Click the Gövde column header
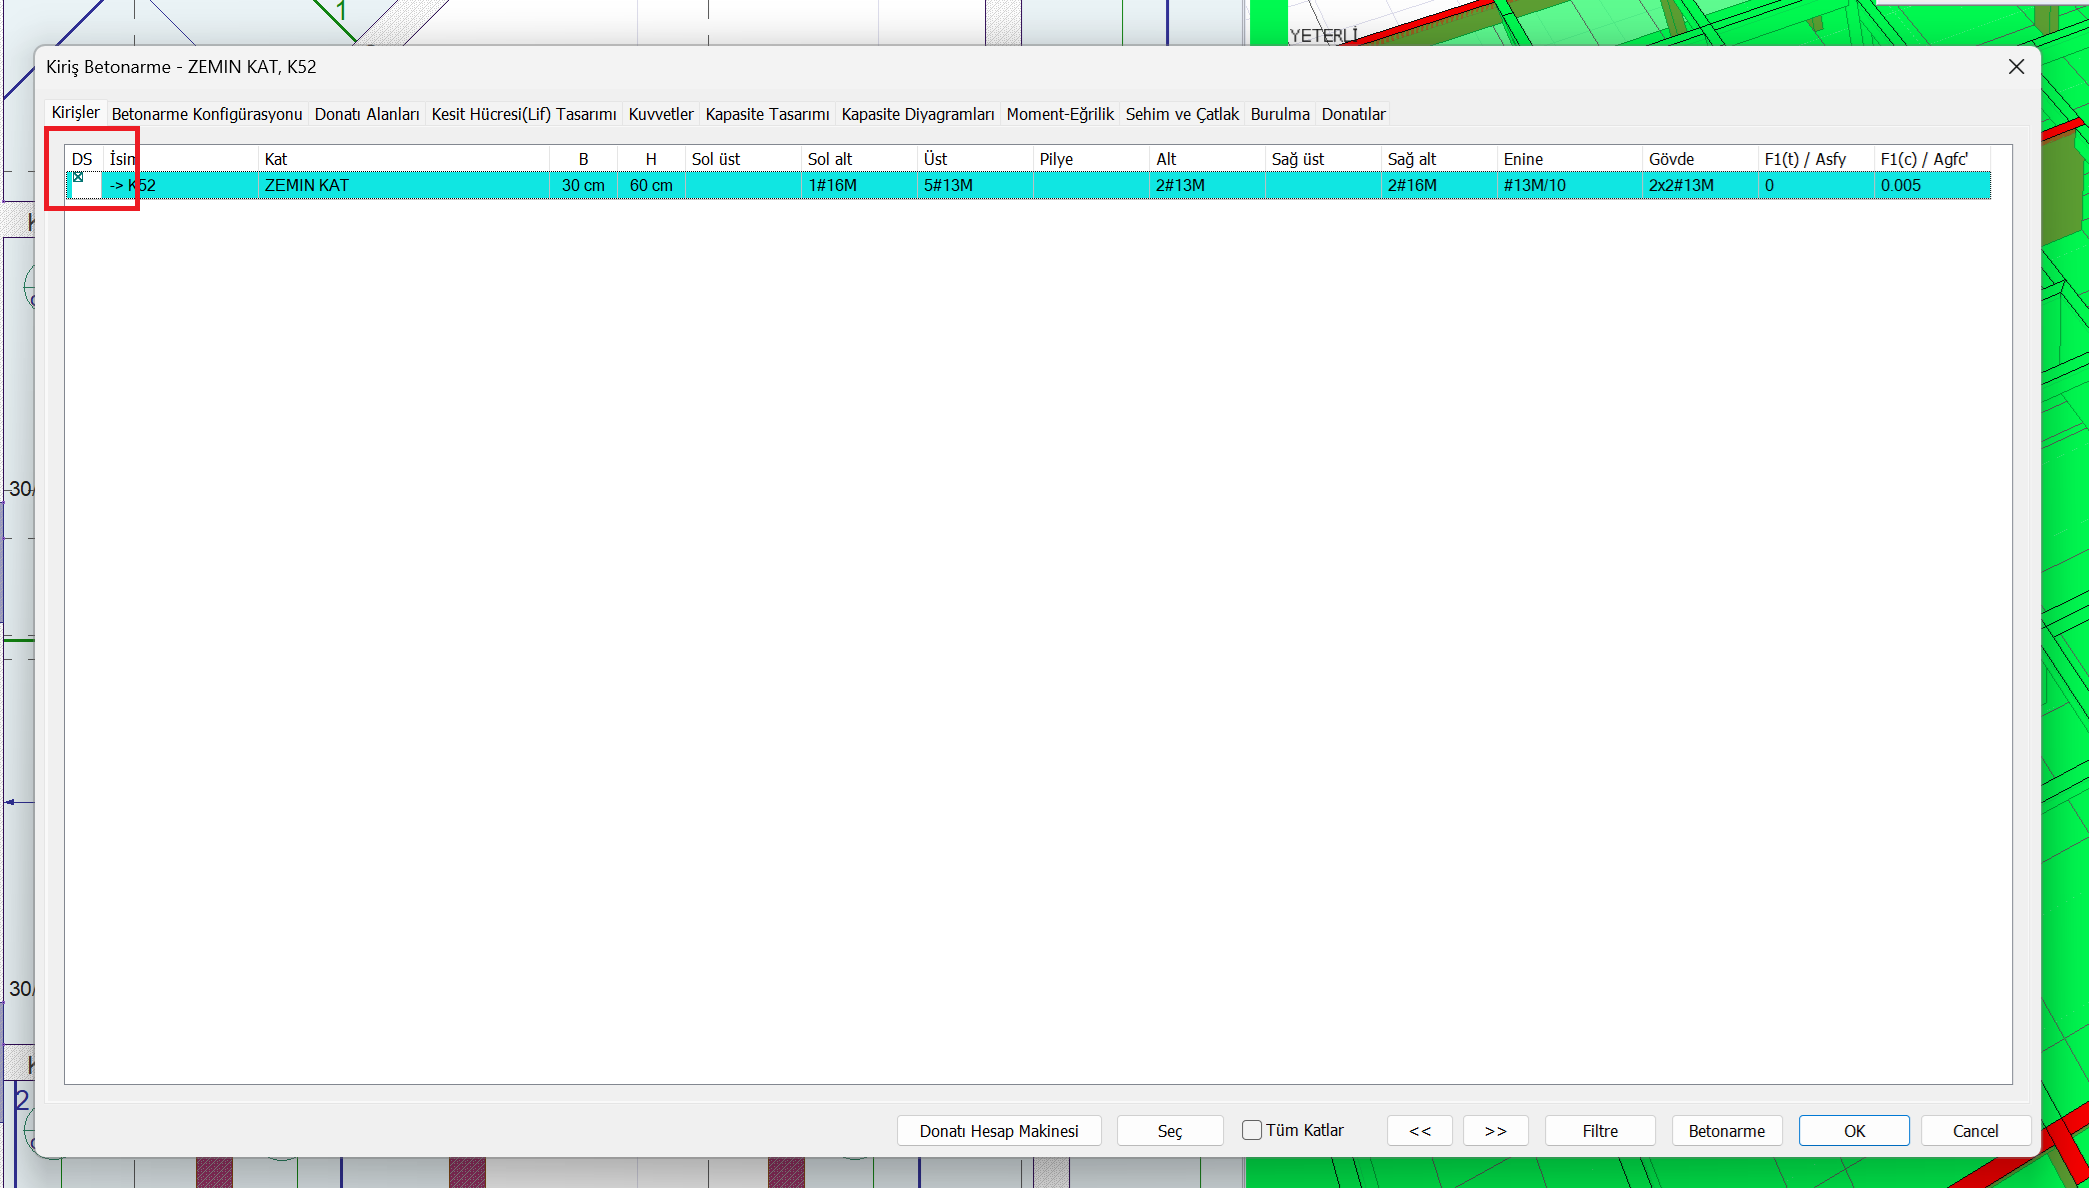 (x=1700, y=159)
